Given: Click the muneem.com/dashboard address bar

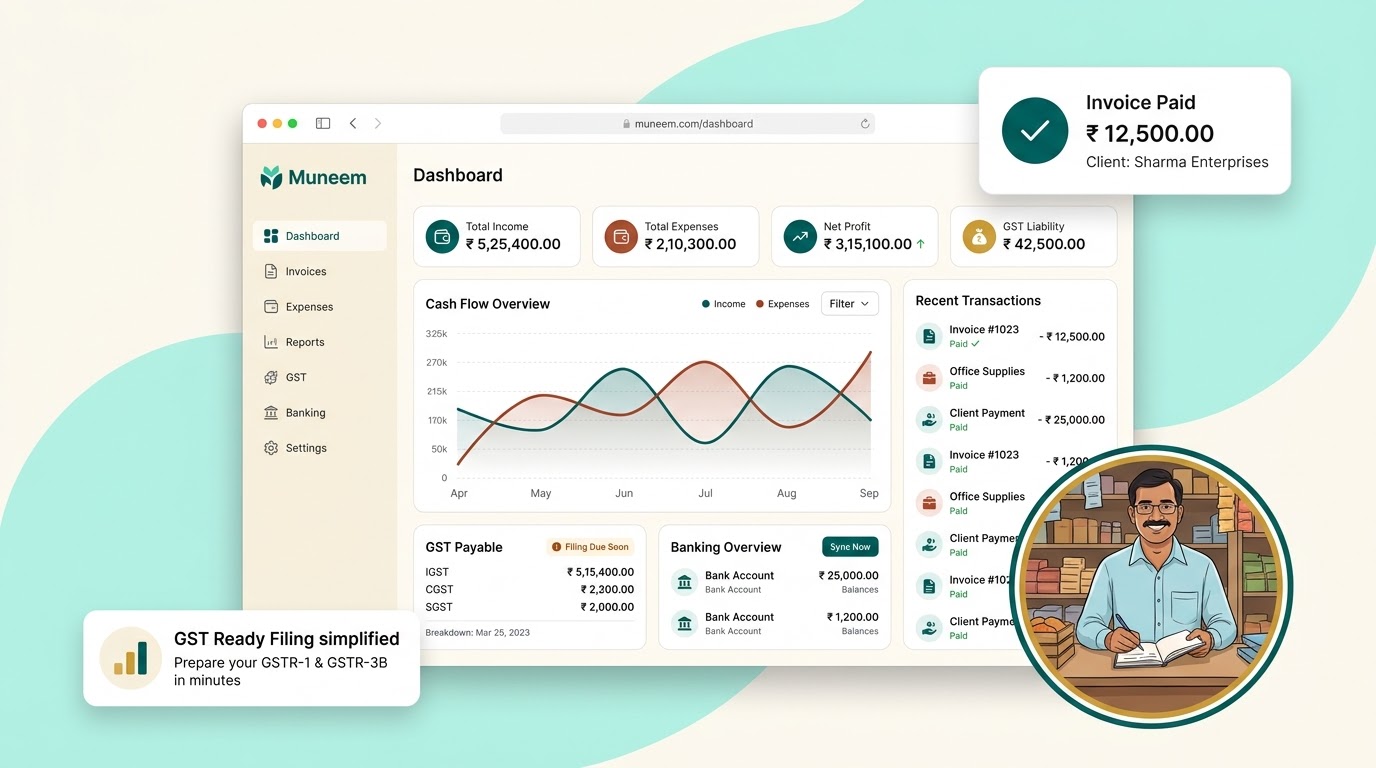Looking at the screenshot, I should tap(687, 124).
